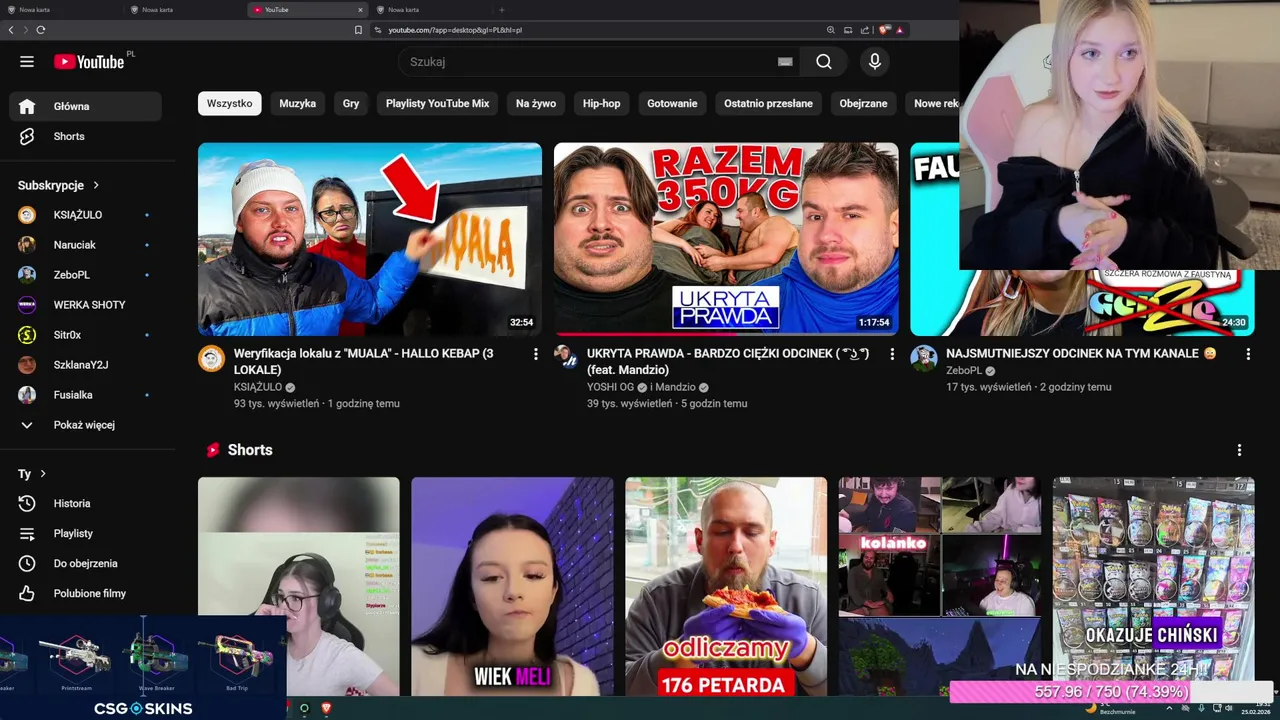Select the Obejrzane filter chip

coord(863,103)
